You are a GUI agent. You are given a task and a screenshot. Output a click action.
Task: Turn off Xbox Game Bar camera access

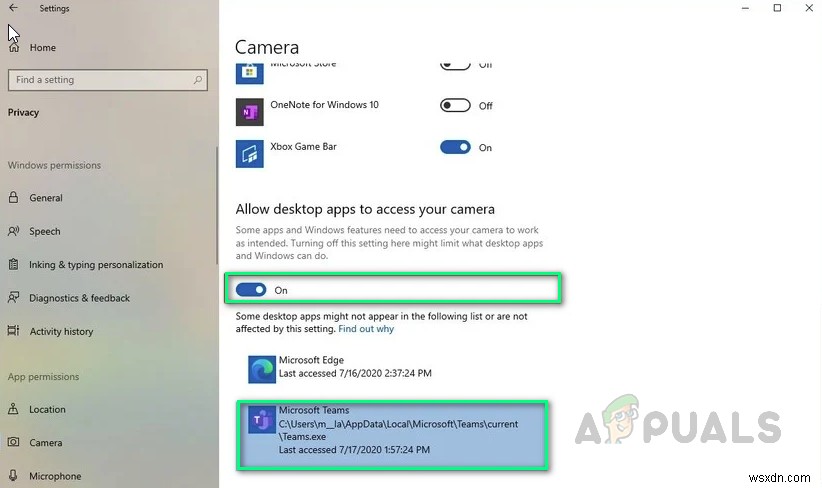pos(455,147)
